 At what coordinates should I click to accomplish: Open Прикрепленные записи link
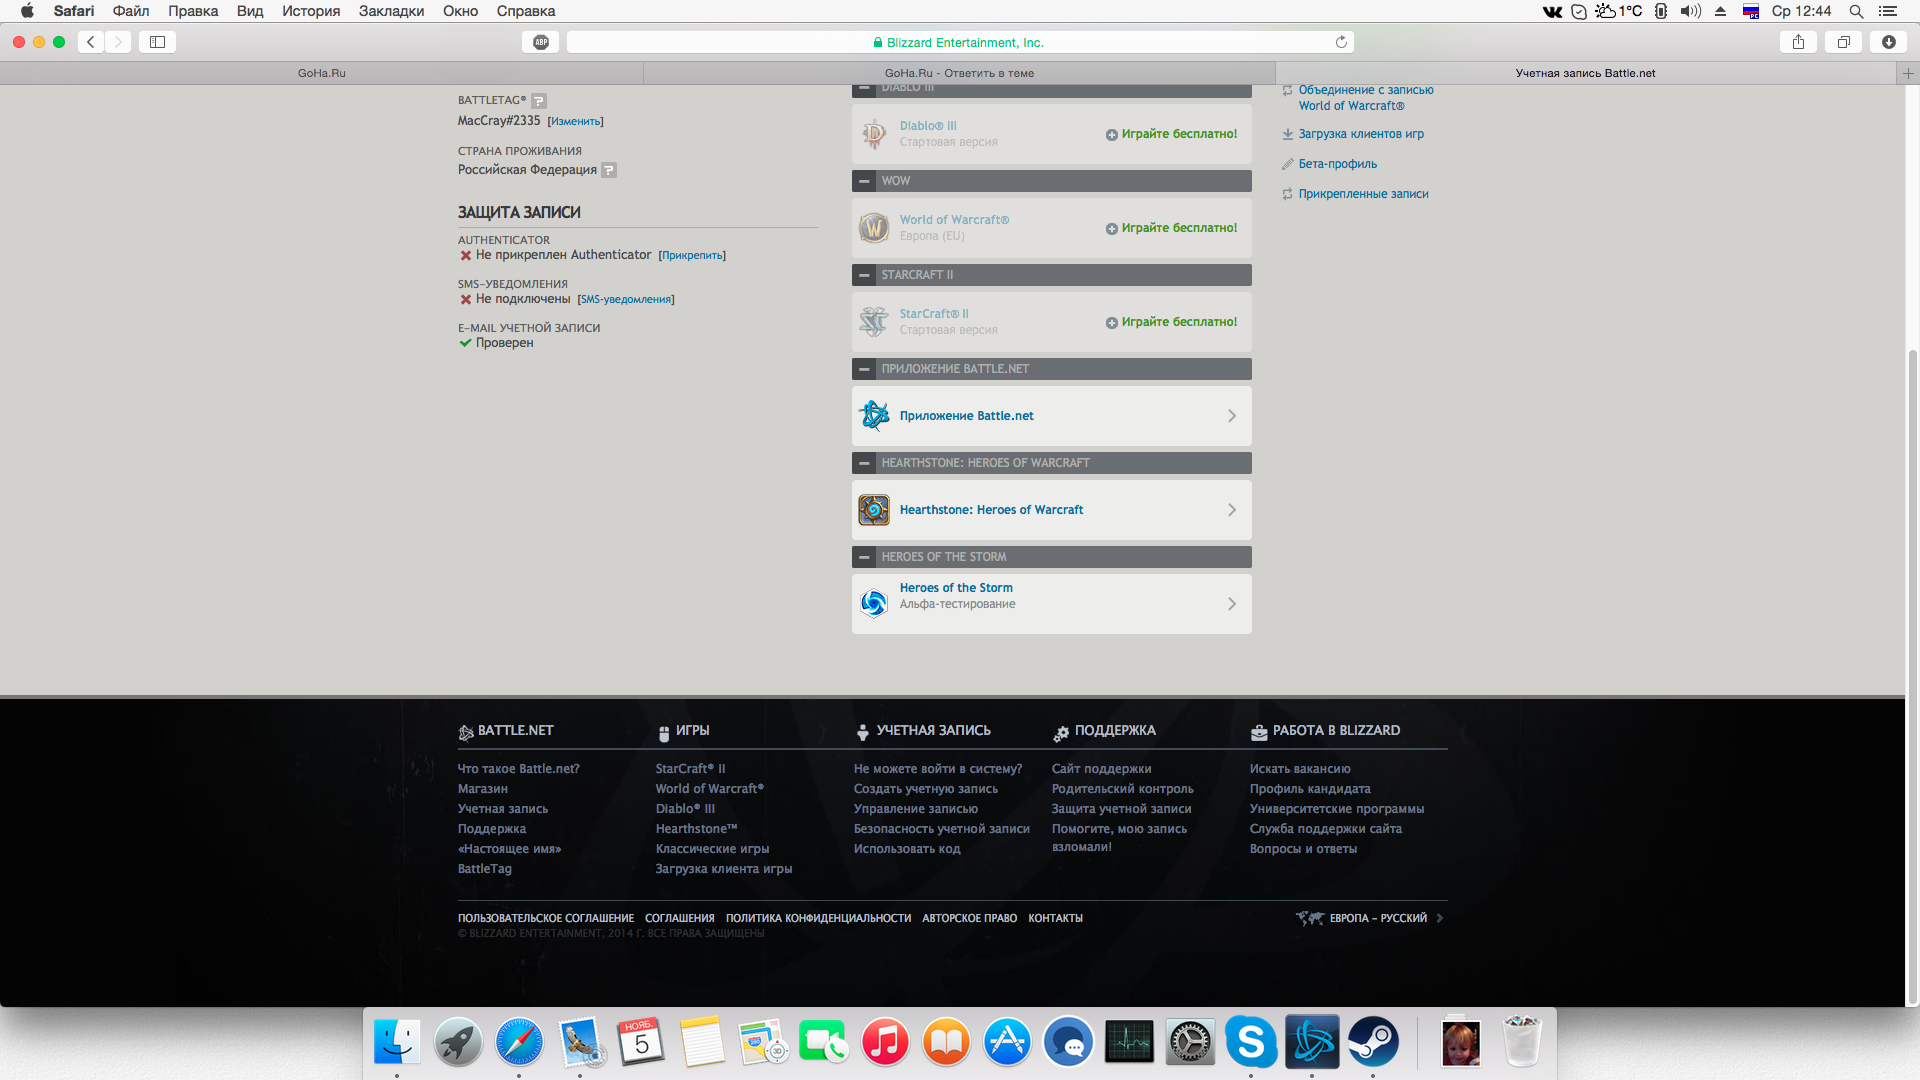coord(1363,194)
